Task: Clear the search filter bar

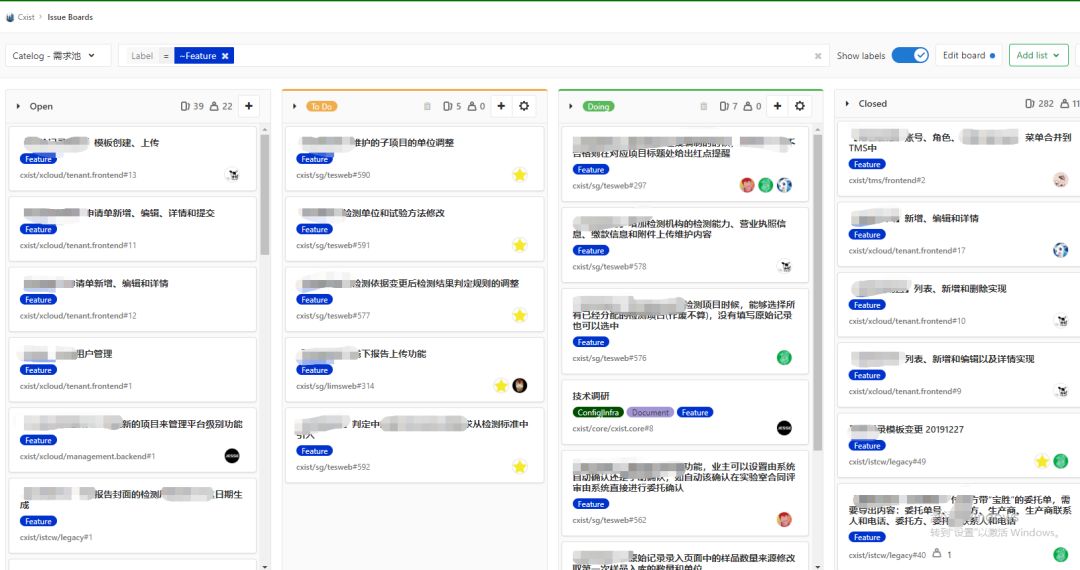Action: pyautogui.click(x=818, y=56)
